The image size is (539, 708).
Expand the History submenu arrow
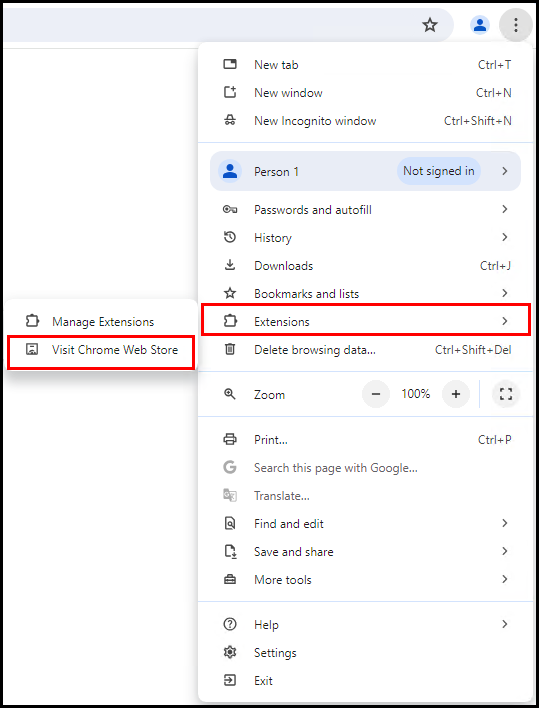505,237
